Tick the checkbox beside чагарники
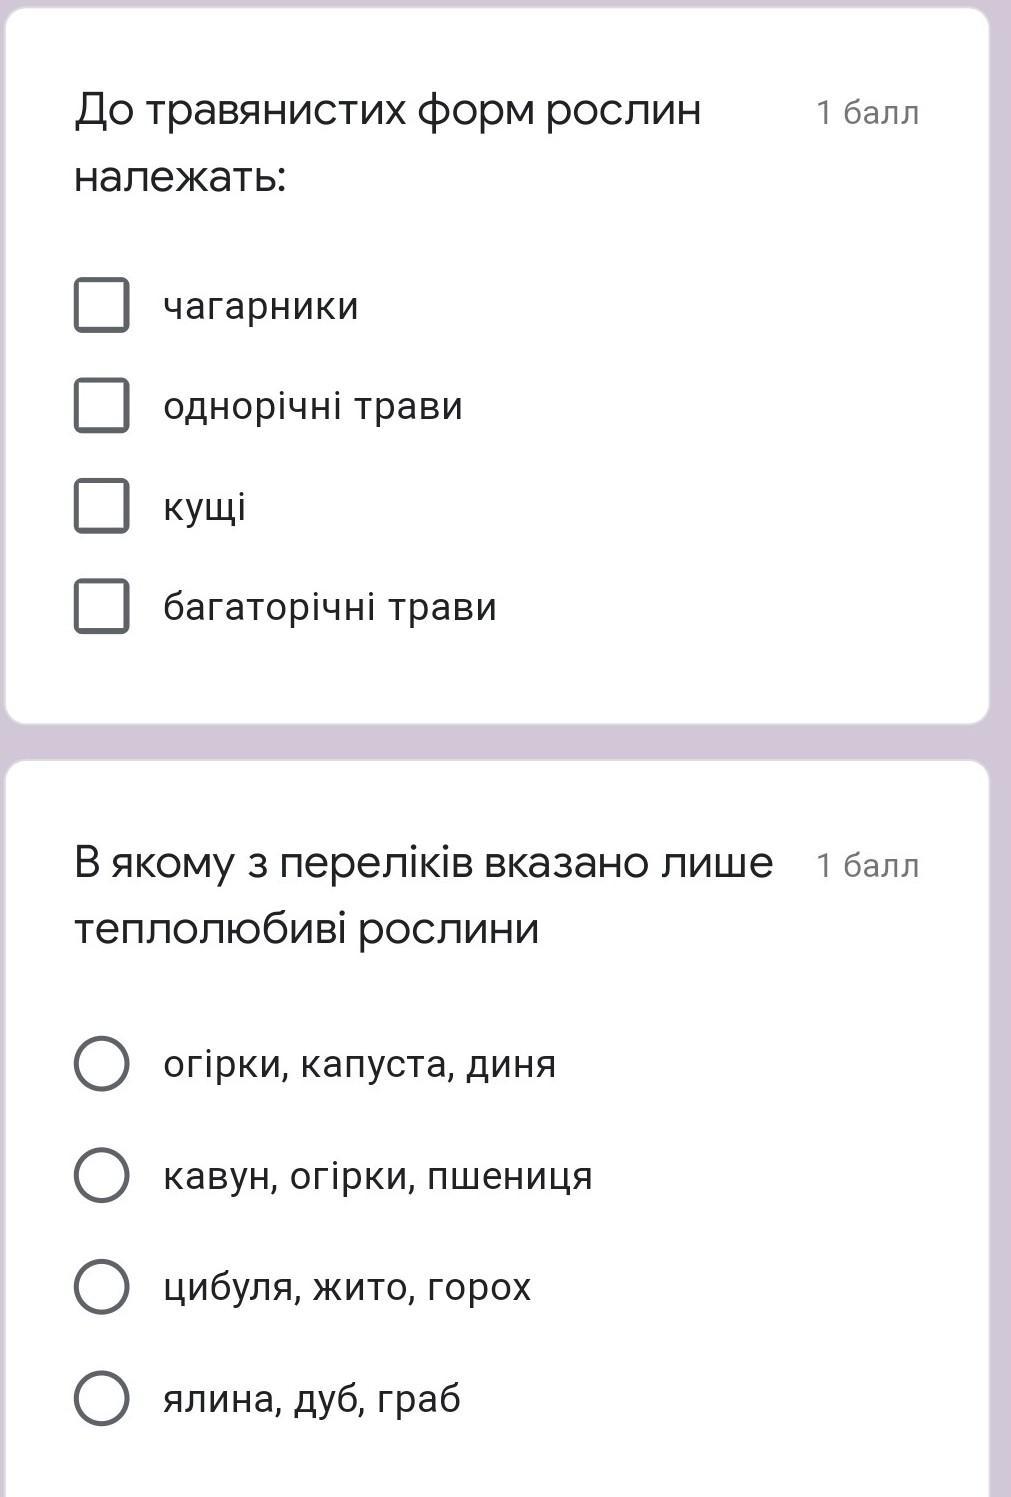The image size is (1011, 1497). pos(101,305)
